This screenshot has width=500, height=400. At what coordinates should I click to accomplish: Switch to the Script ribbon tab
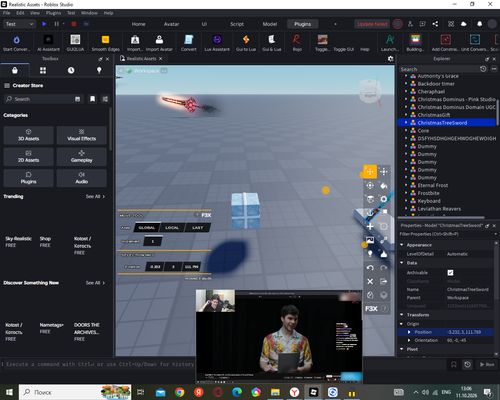pyautogui.click(x=237, y=24)
